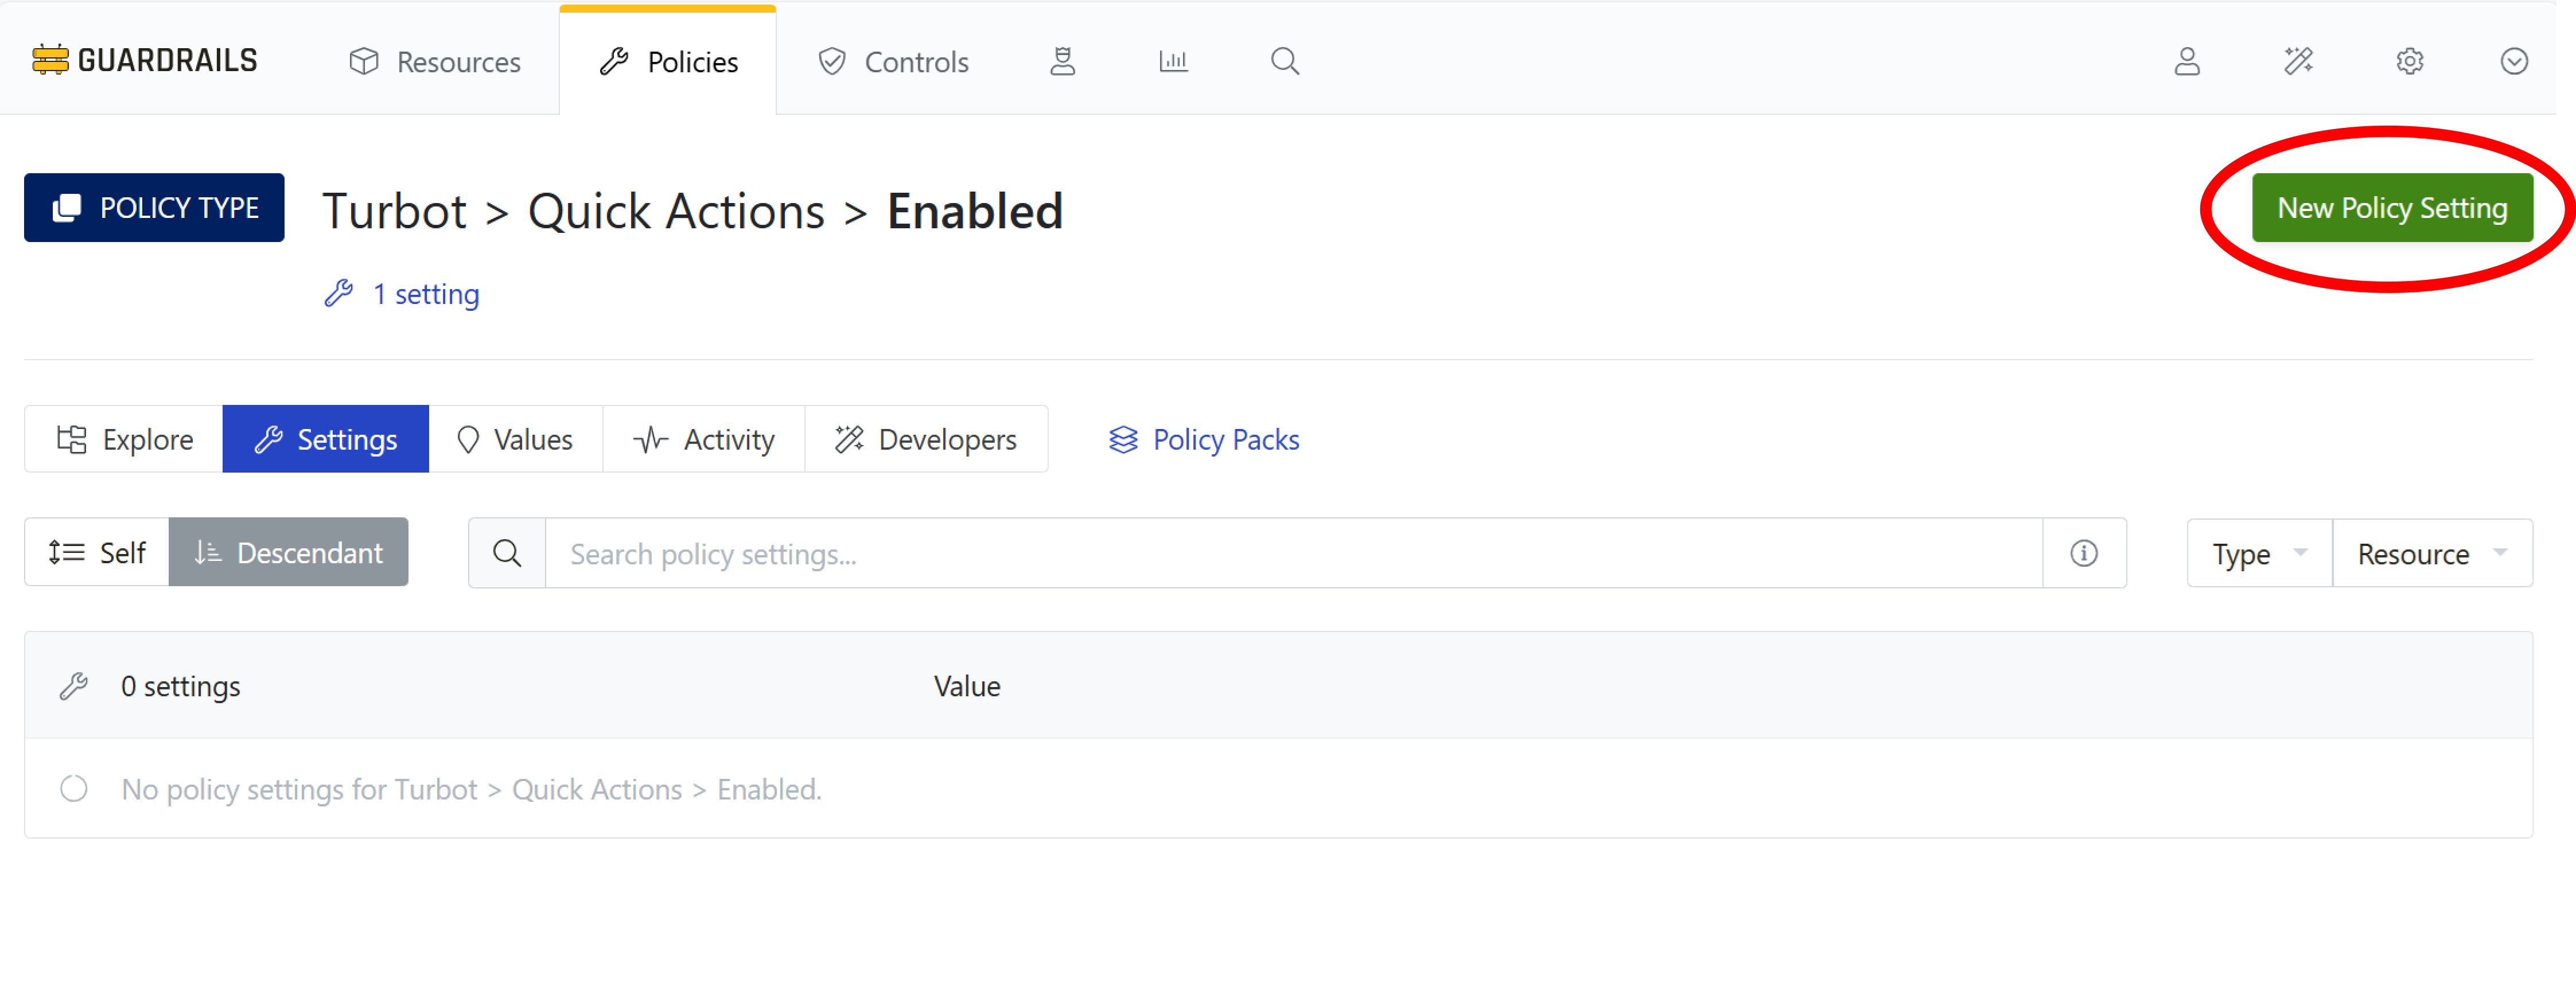
Task: Select the radio circle in the empty settings row
Action: 74,788
